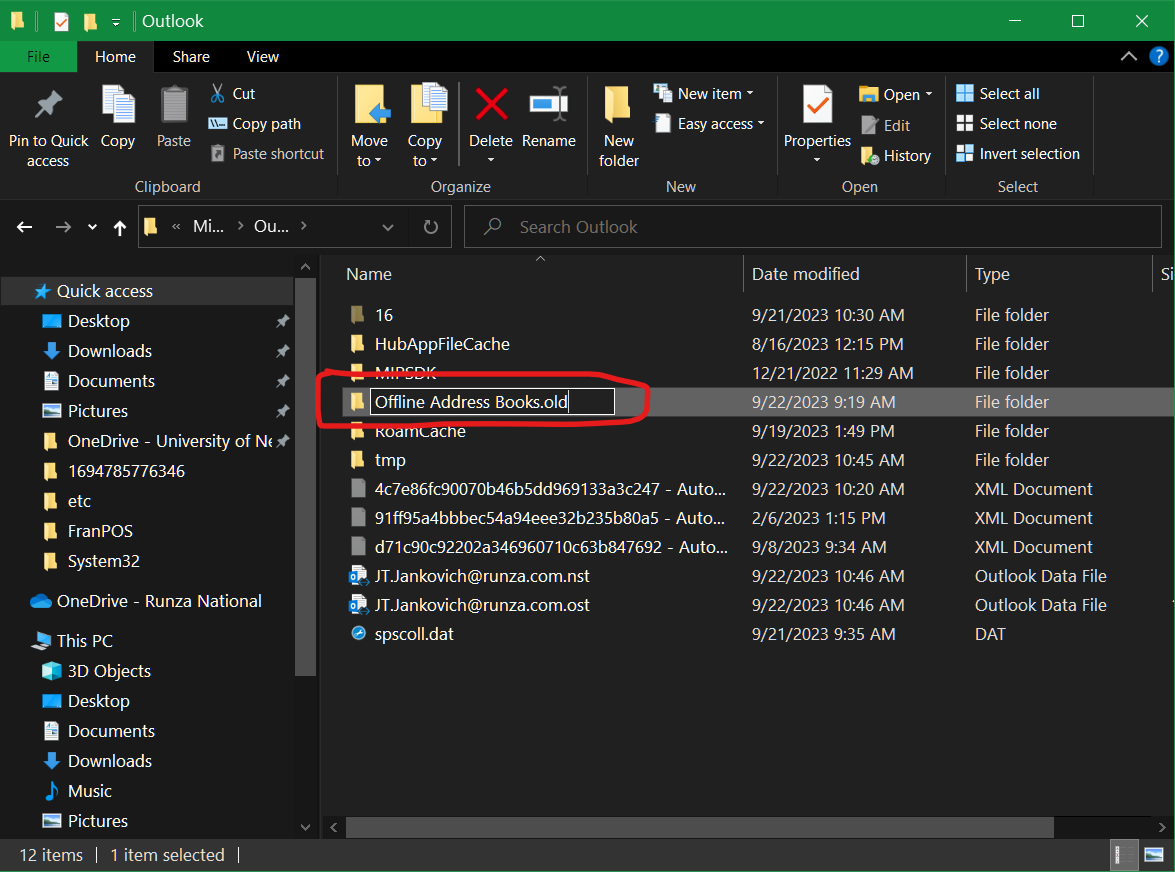
Task: Click the horizontal scrollbar of file list
Action: (x=699, y=828)
